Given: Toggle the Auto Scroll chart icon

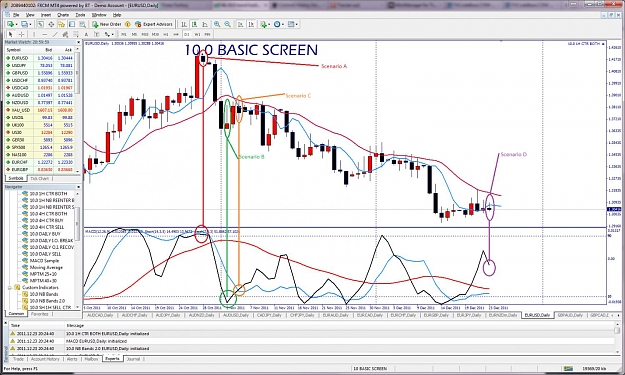Looking at the screenshot, I should [x=241, y=24].
